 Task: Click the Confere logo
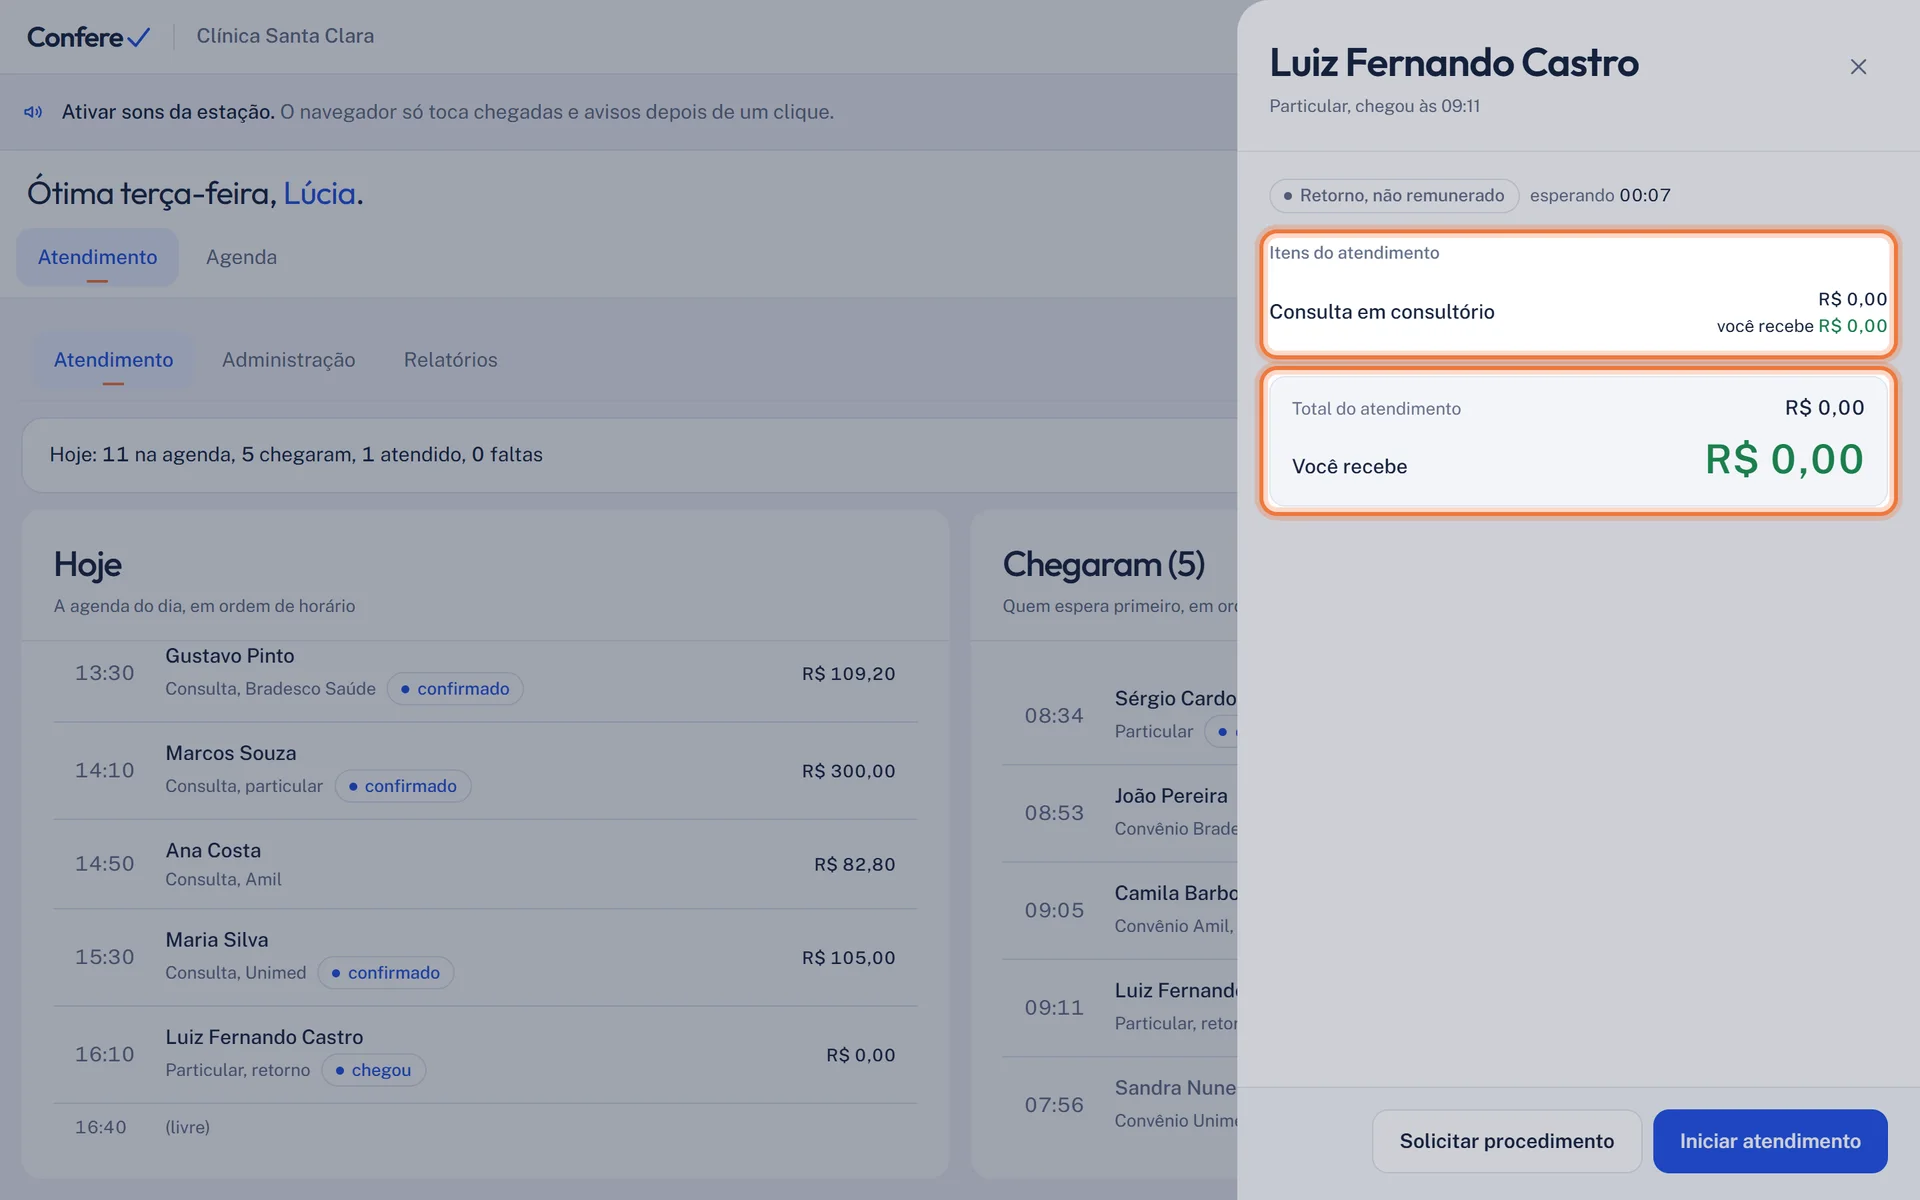point(88,37)
